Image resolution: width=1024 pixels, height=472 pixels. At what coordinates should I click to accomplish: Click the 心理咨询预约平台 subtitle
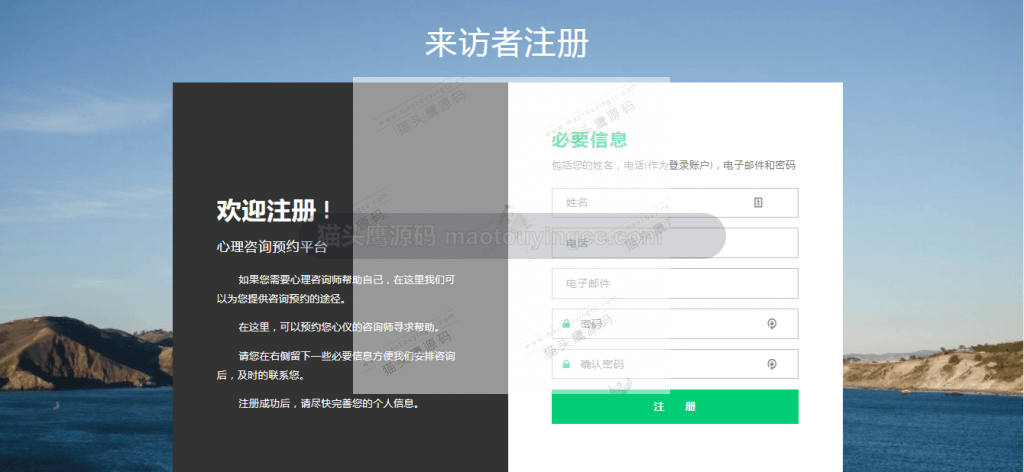pos(272,247)
